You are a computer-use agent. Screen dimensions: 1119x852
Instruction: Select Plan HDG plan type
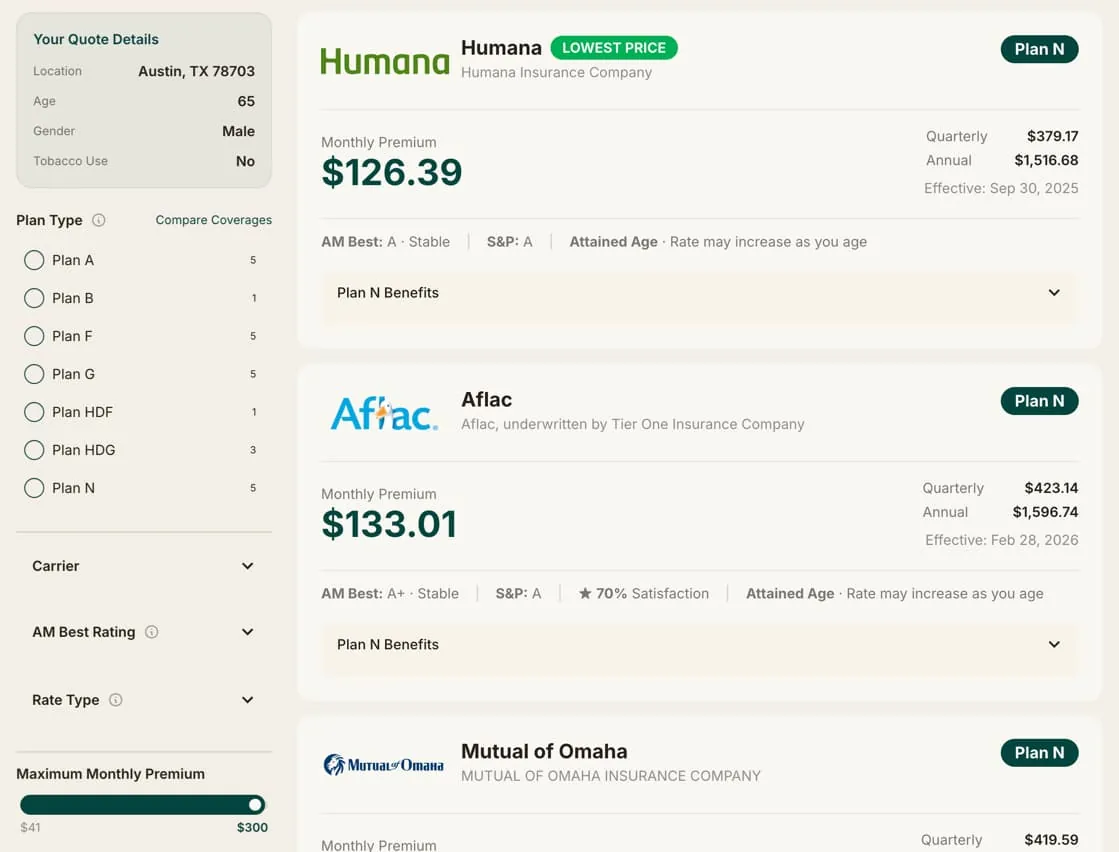click(34, 450)
